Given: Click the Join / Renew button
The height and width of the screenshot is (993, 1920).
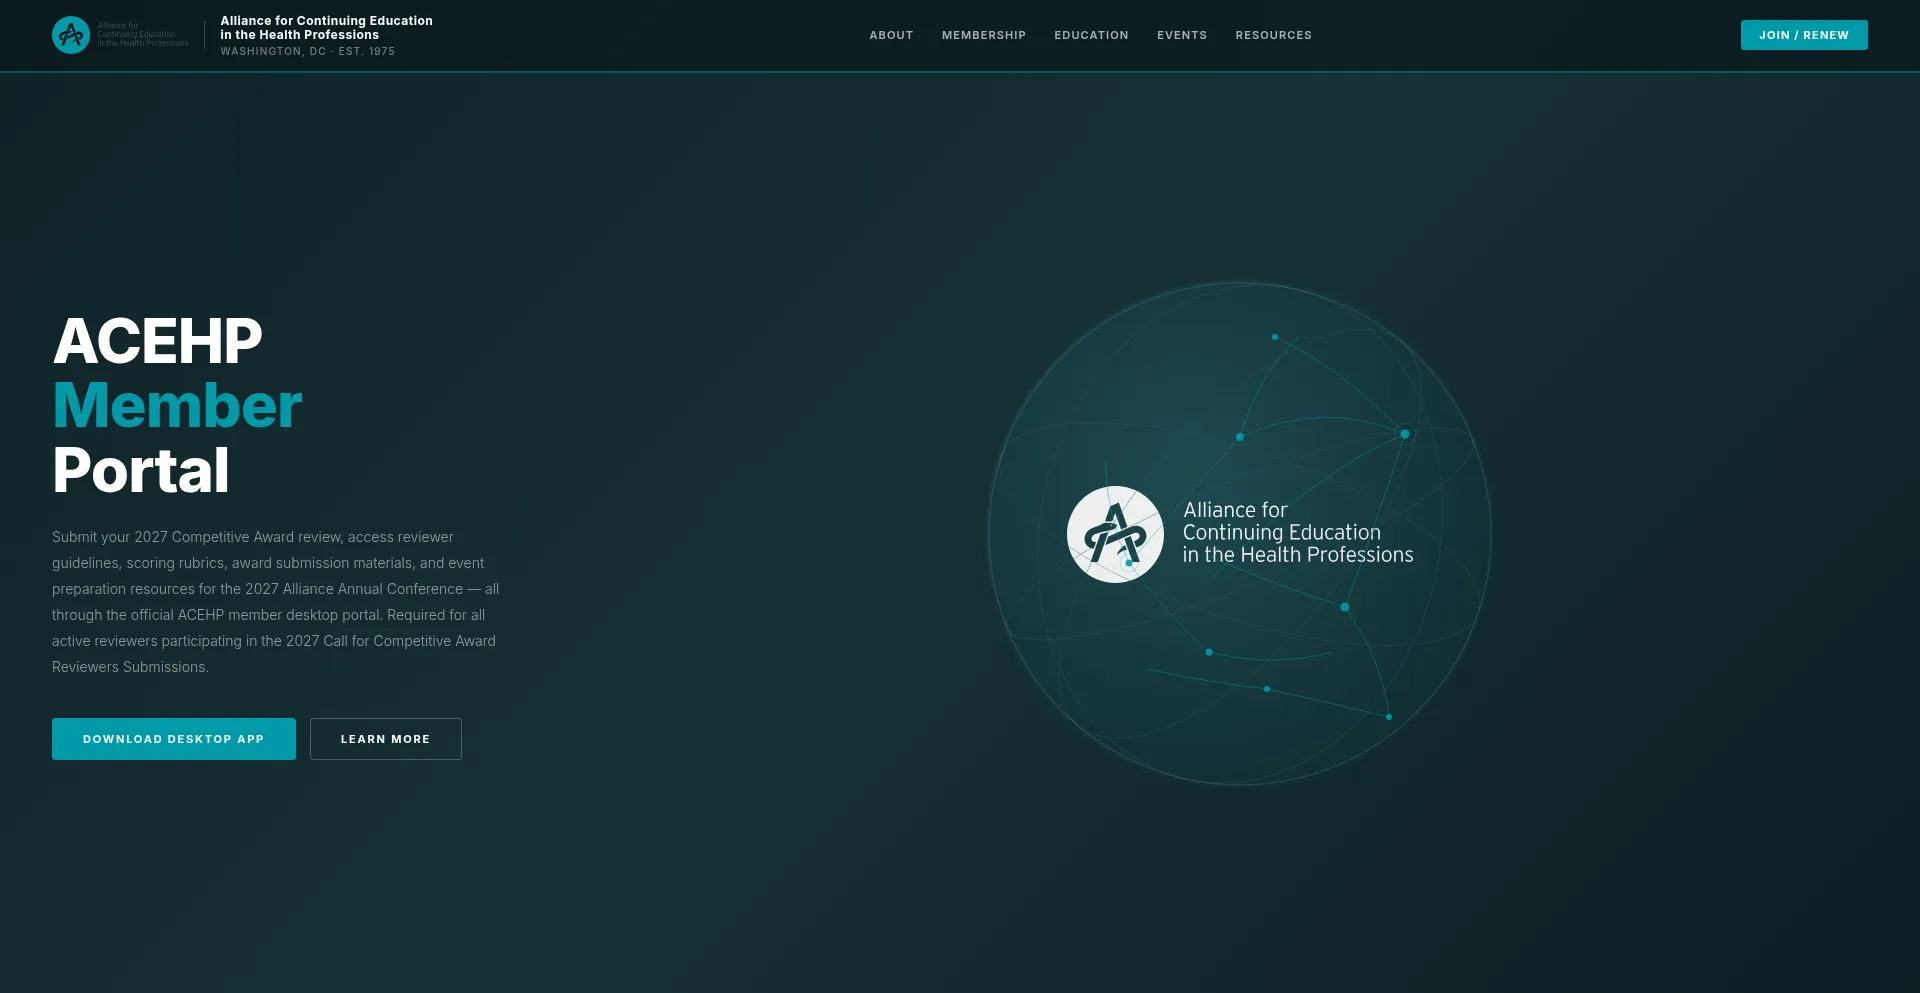Looking at the screenshot, I should coord(1804,35).
